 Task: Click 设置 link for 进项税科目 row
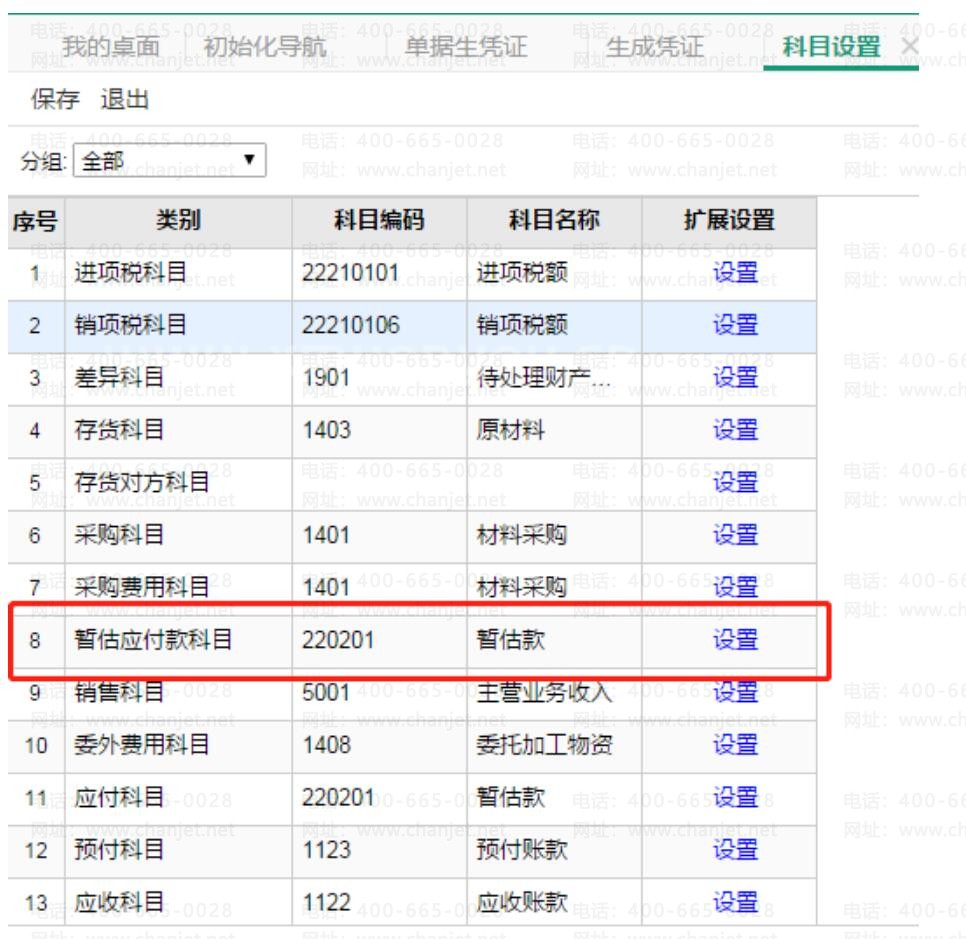(x=735, y=272)
